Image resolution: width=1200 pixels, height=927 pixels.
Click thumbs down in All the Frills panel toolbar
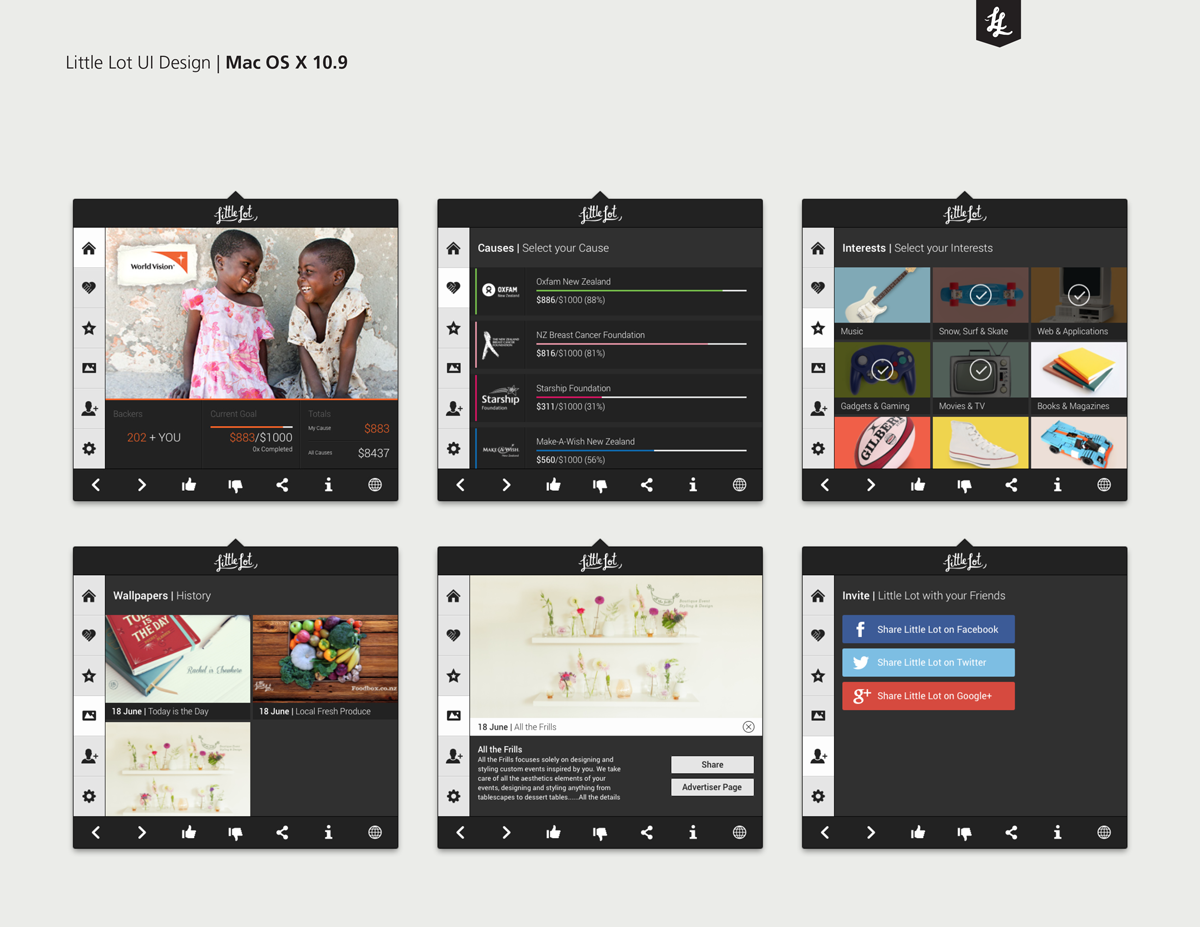[600, 832]
